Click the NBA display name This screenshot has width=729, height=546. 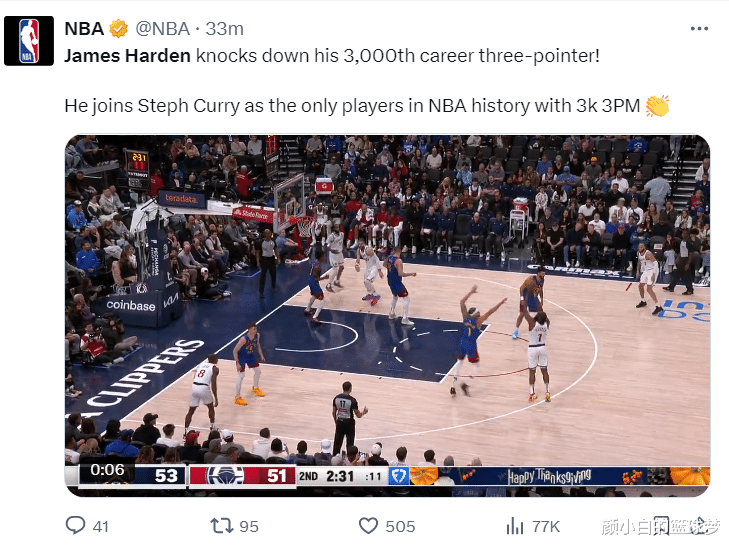[x=84, y=29]
